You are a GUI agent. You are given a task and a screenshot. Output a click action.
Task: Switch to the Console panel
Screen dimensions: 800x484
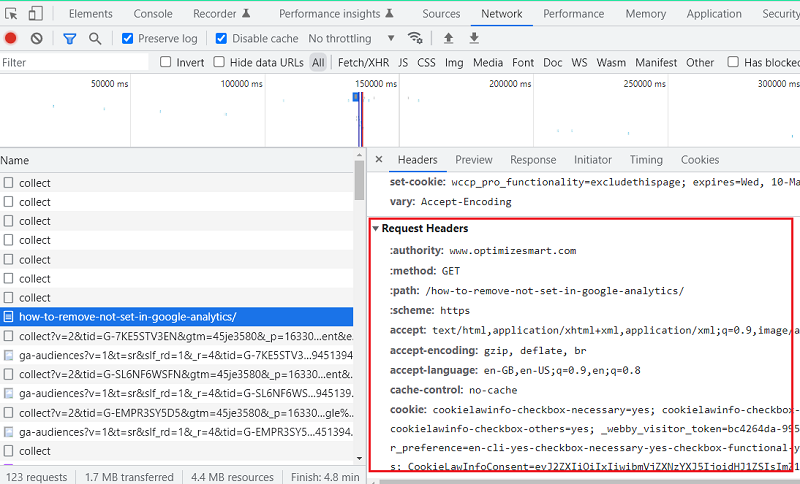[153, 14]
